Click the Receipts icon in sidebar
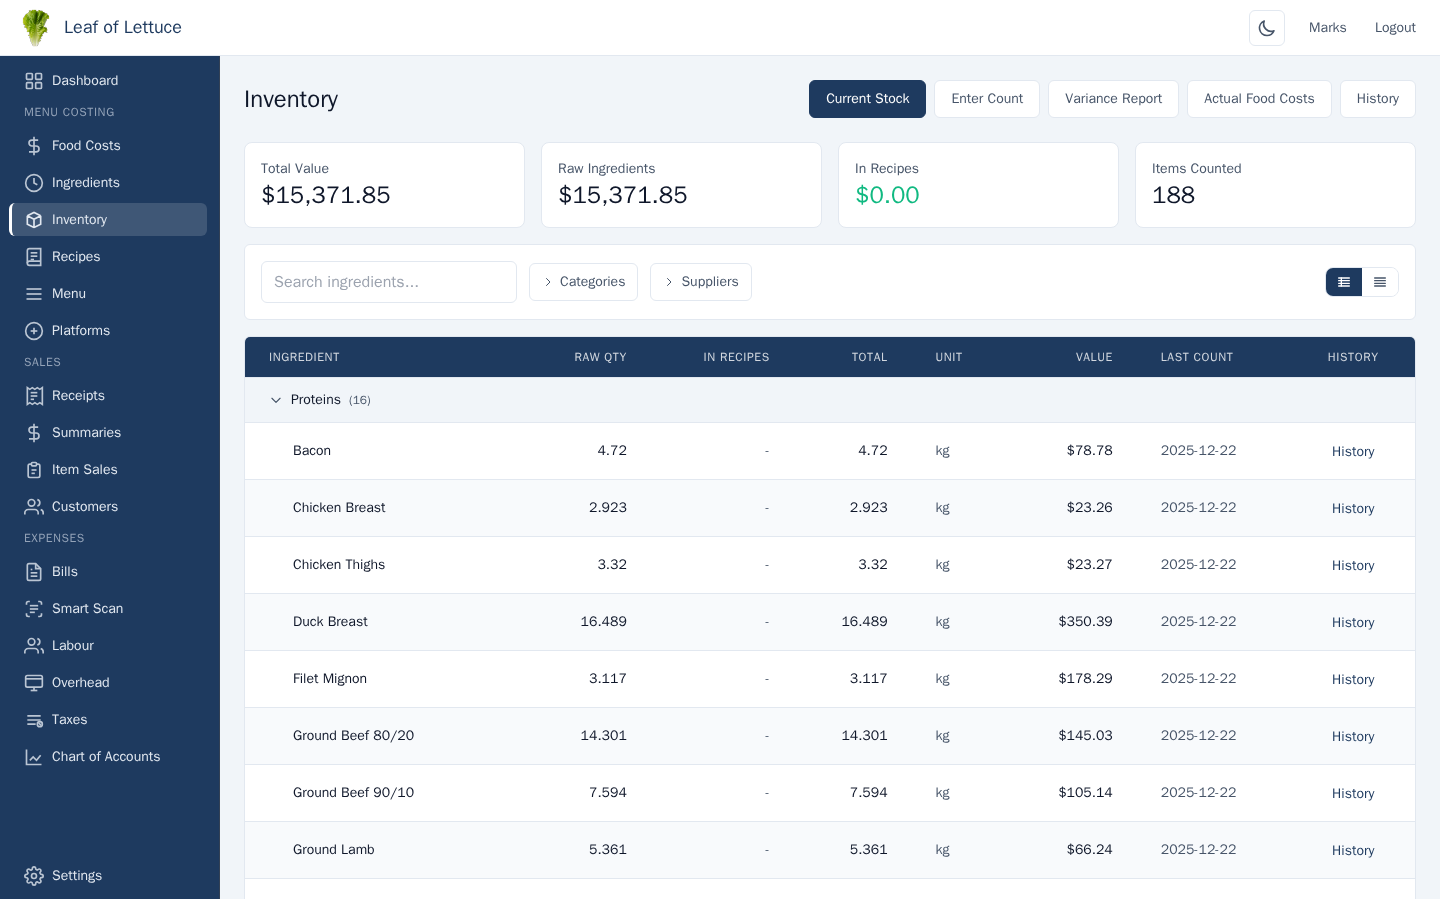This screenshot has height=899, width=1440. pyautogui.click(x=34, y=396)
